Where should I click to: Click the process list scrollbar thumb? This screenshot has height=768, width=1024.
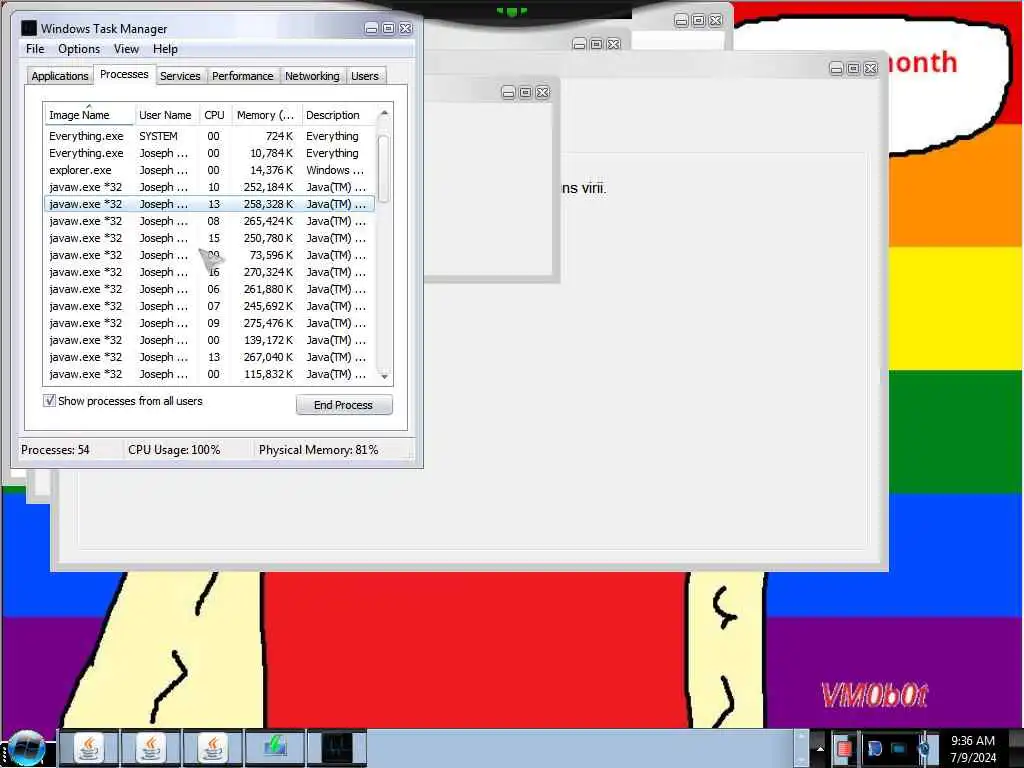(384, 168)
